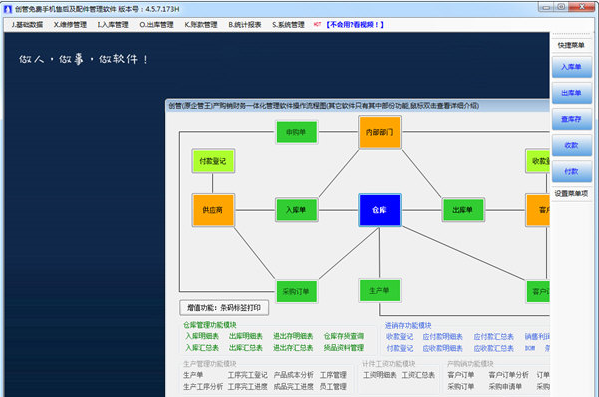Open the 工序管理 link

[x=333, y=375]
